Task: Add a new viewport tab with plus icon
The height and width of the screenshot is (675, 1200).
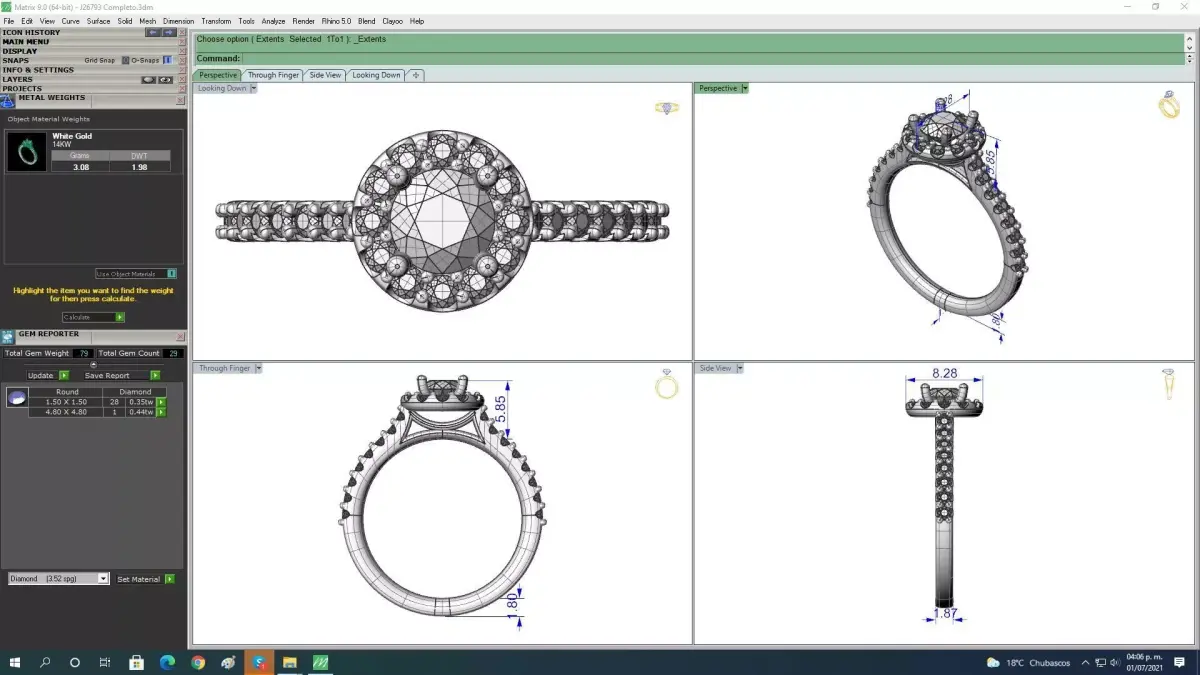Action: [416, 75]
